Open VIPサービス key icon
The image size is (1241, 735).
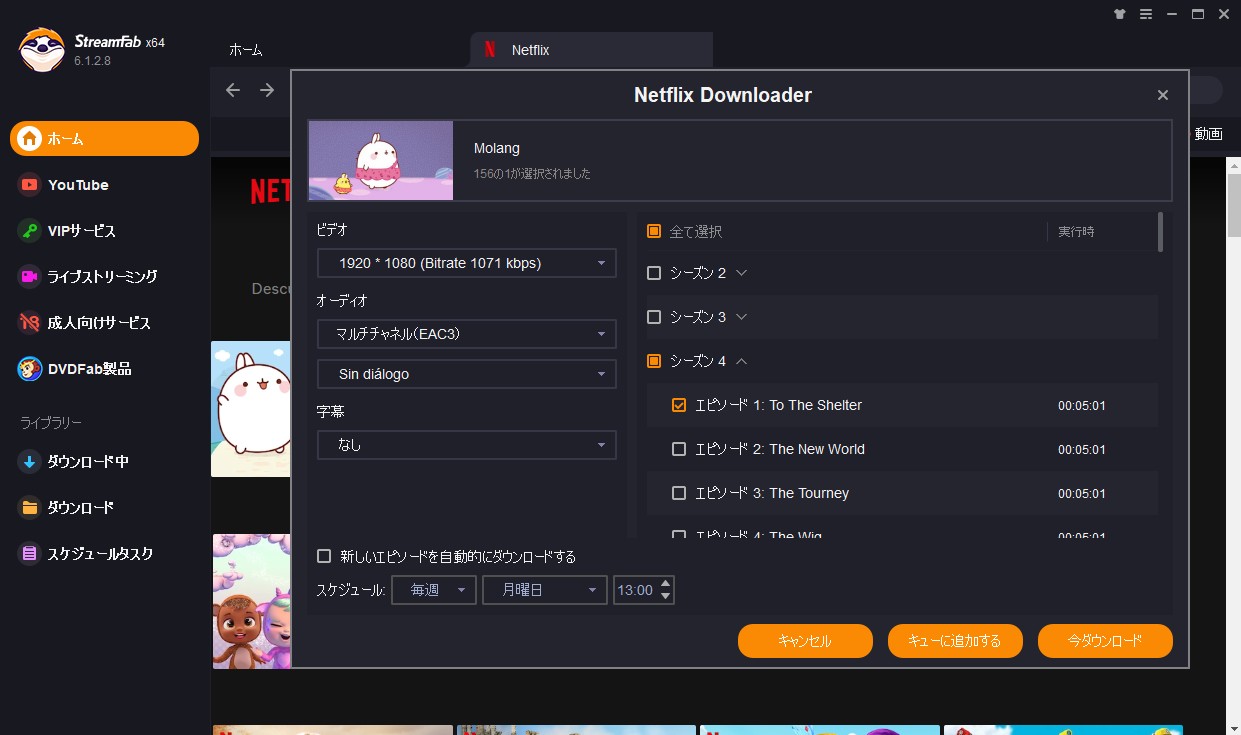click(29, 231)
